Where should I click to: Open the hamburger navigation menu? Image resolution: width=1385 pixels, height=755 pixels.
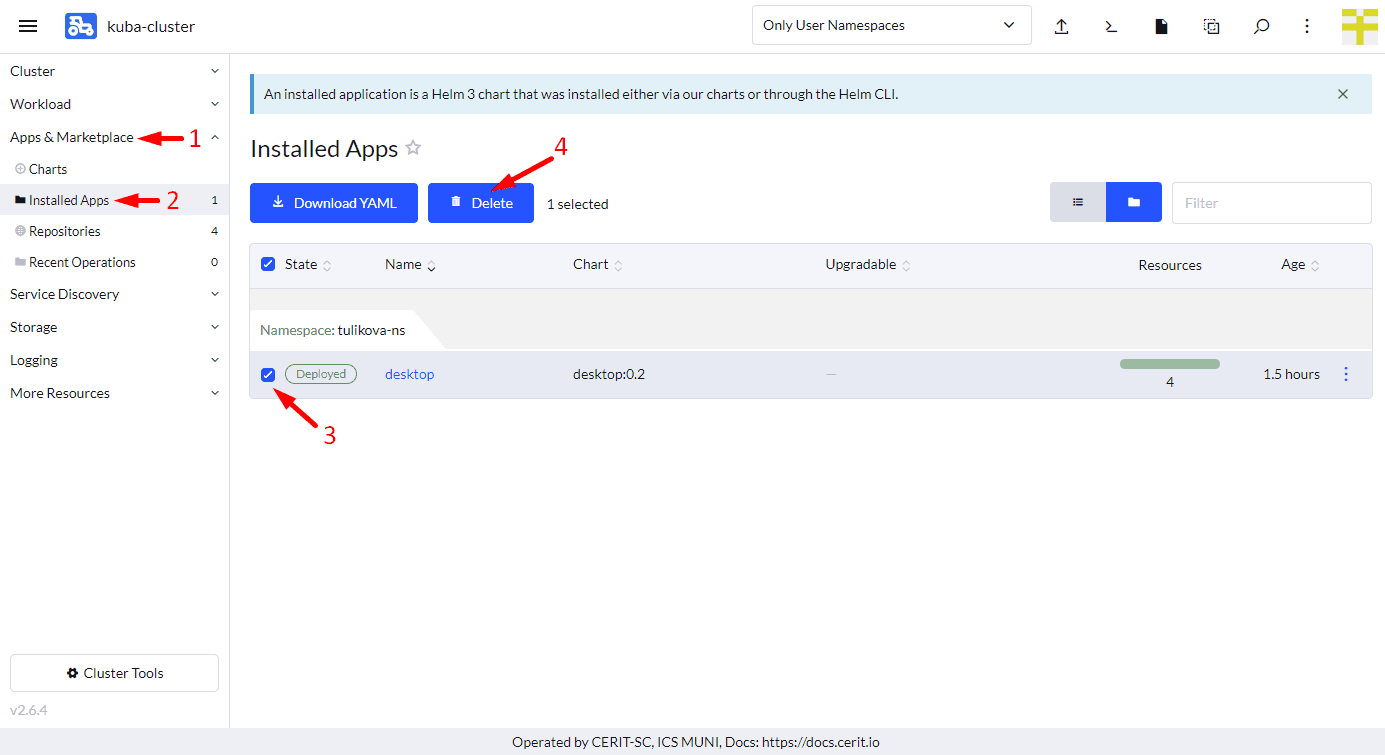28,26
